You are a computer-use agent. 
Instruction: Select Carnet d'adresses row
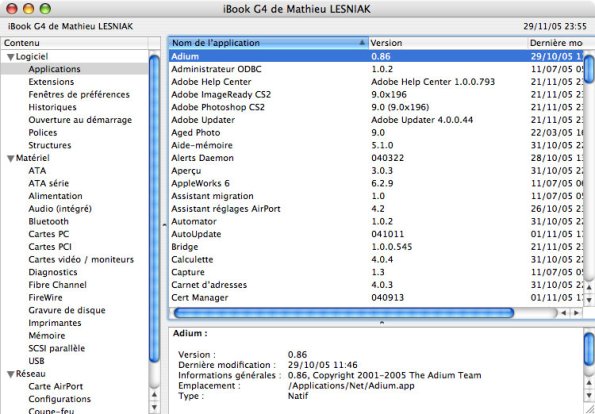click(x=376, y=285)
